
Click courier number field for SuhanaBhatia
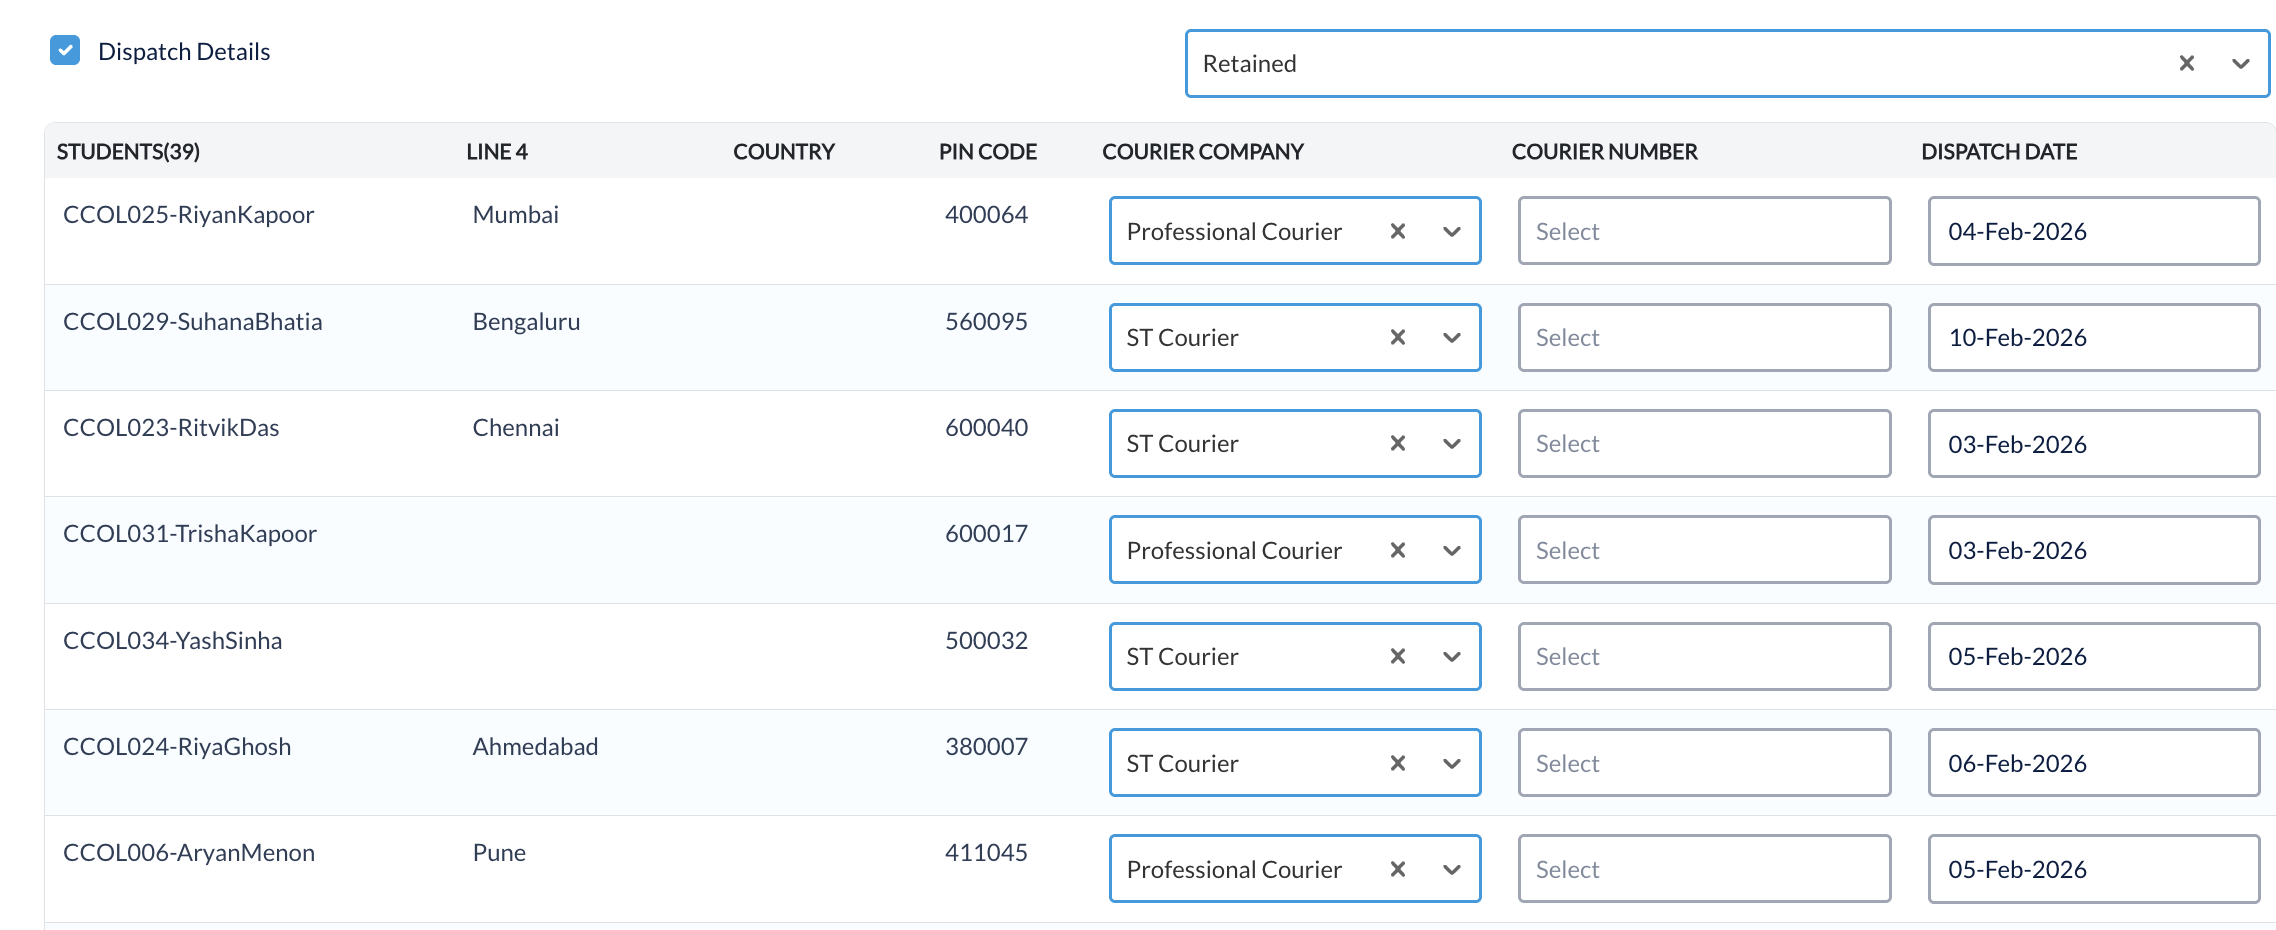click(1703, 338)
